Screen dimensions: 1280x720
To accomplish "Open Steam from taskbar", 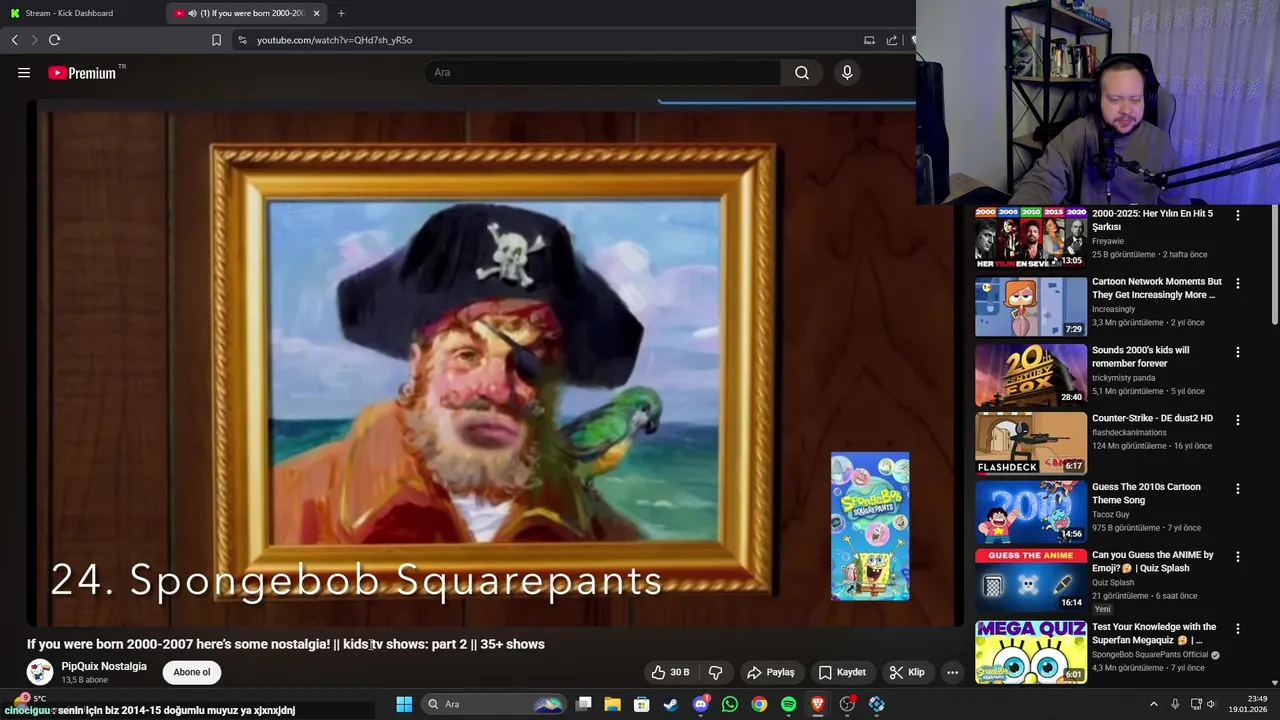I will 671,704.
